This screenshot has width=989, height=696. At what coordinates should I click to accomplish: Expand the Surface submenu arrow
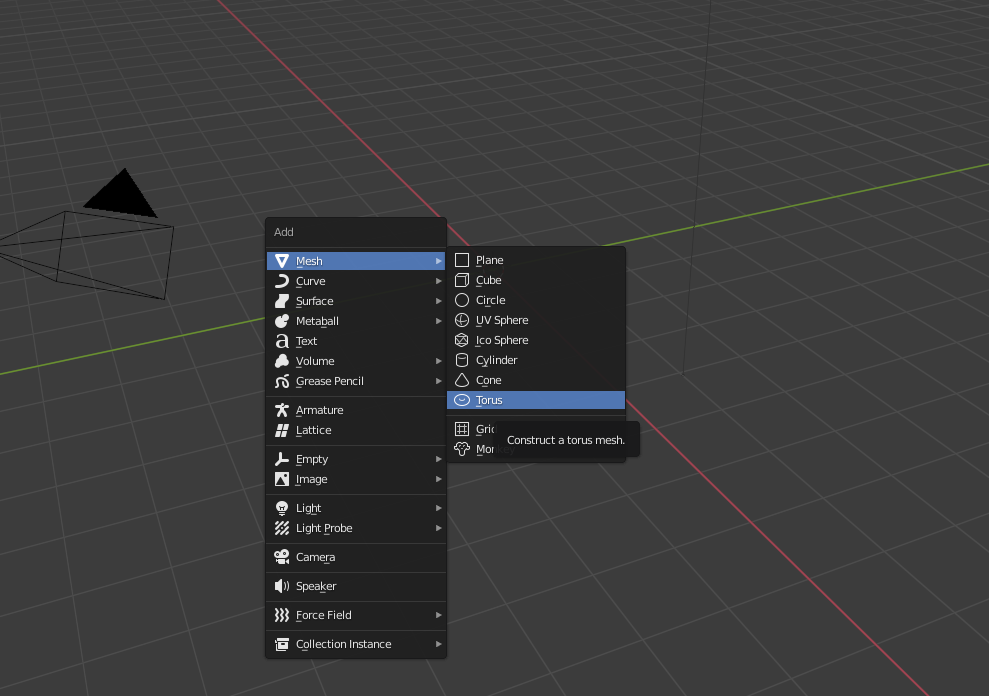tap(438, 301)
